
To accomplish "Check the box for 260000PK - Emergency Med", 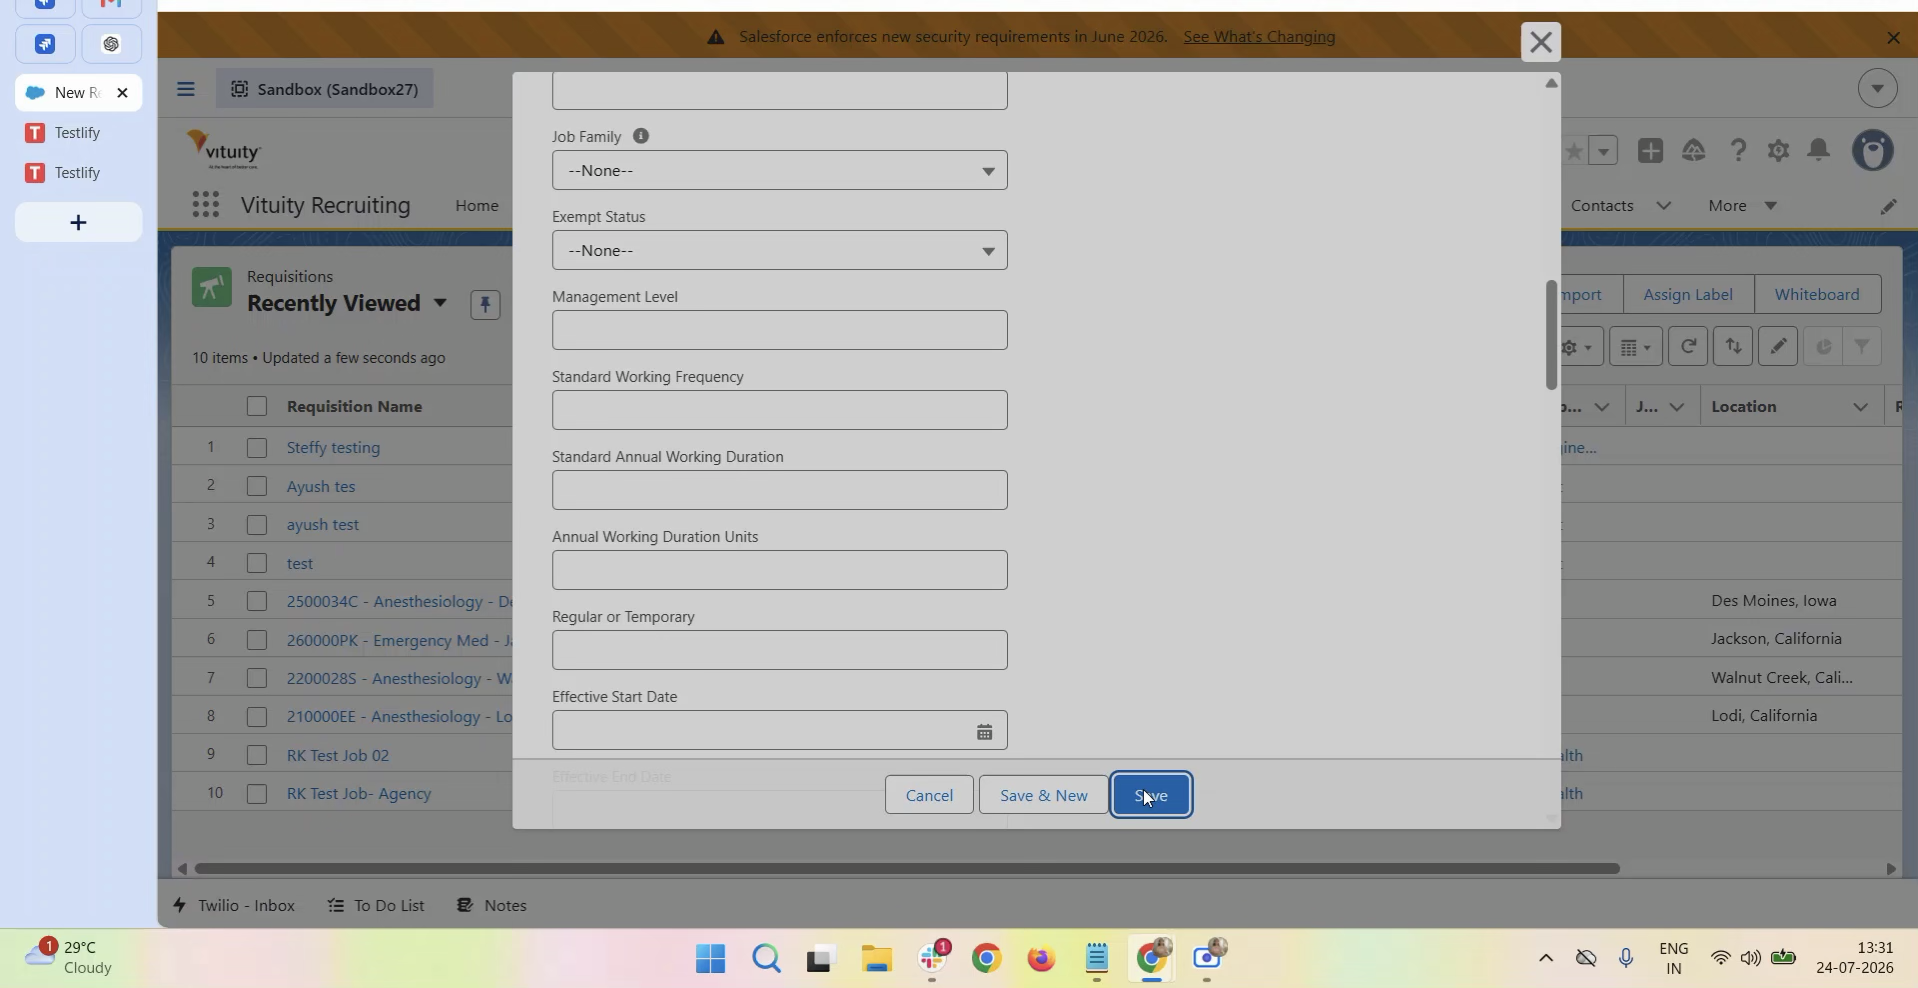I will (x=257, y=640).
